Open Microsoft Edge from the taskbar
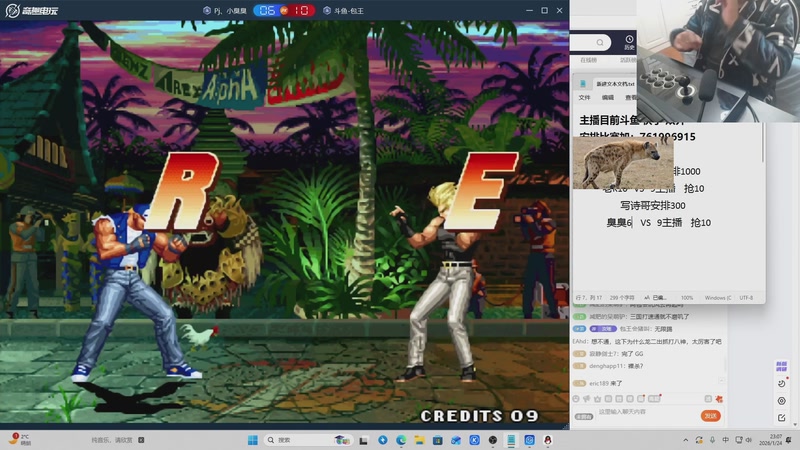800x450 pixels. point(401,440)
